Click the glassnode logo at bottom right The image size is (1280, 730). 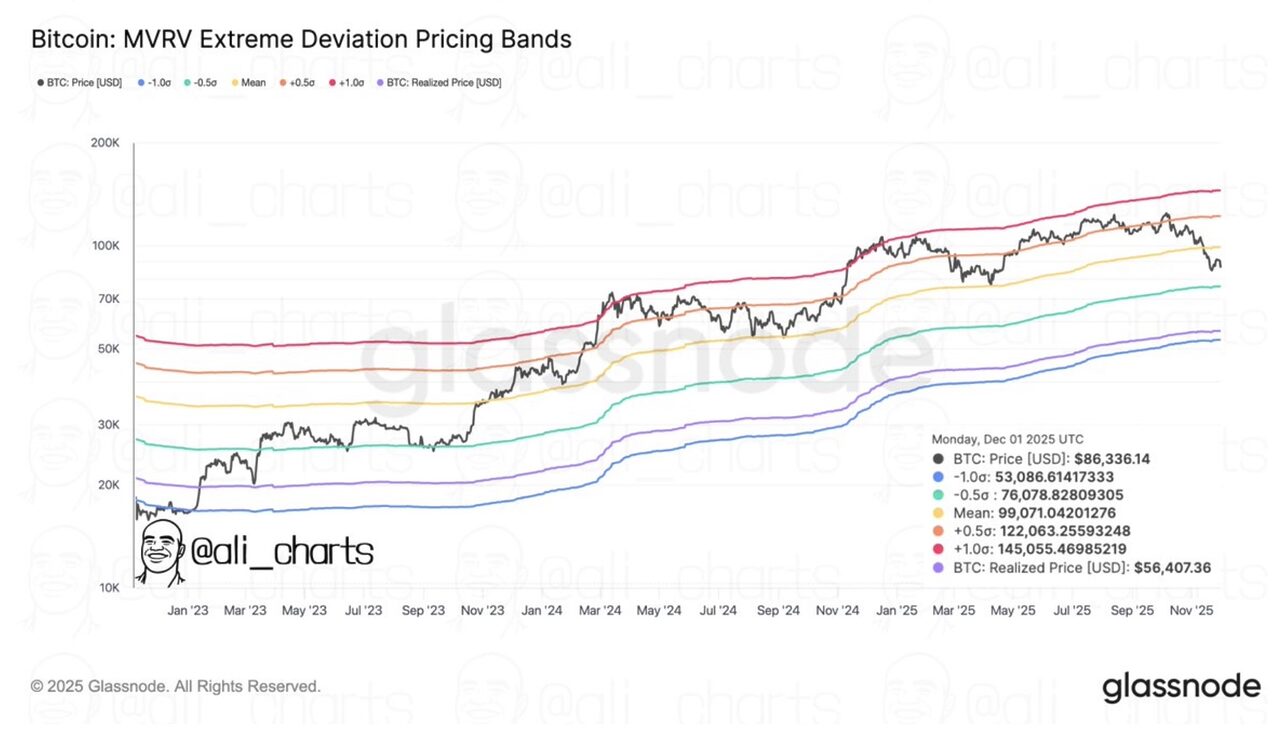pyautogui.click(x=1181, y=687)
